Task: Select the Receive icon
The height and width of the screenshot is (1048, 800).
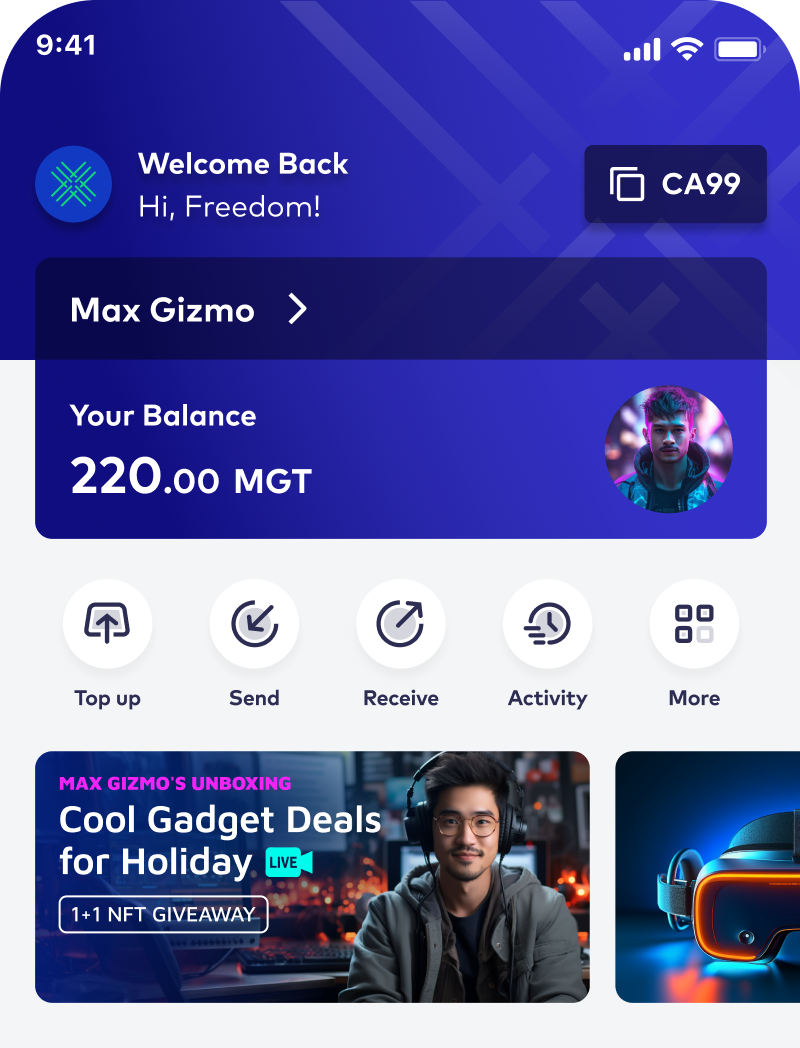Action: [400, 624]
